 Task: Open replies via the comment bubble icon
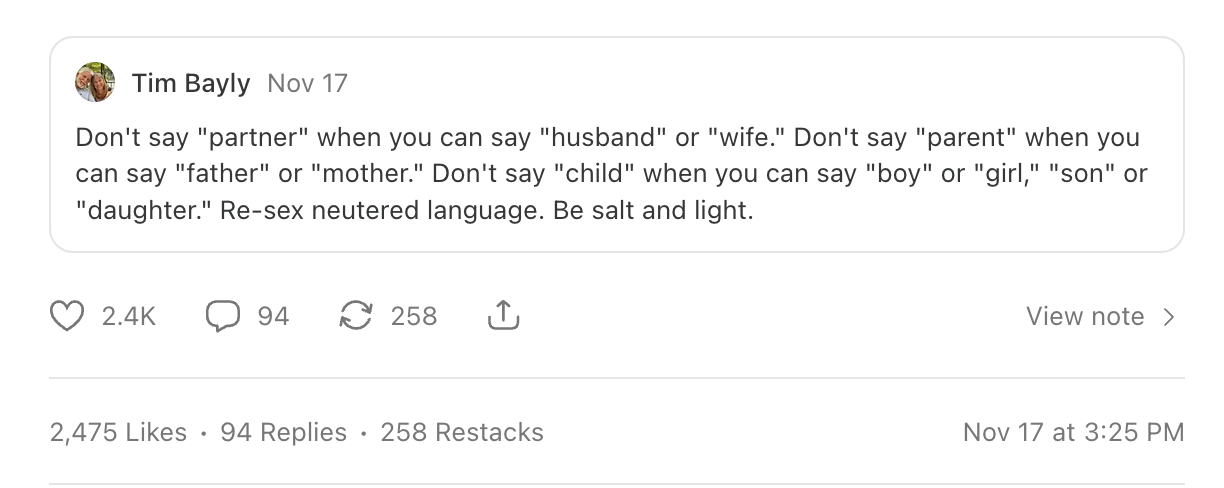click(222, 317)
